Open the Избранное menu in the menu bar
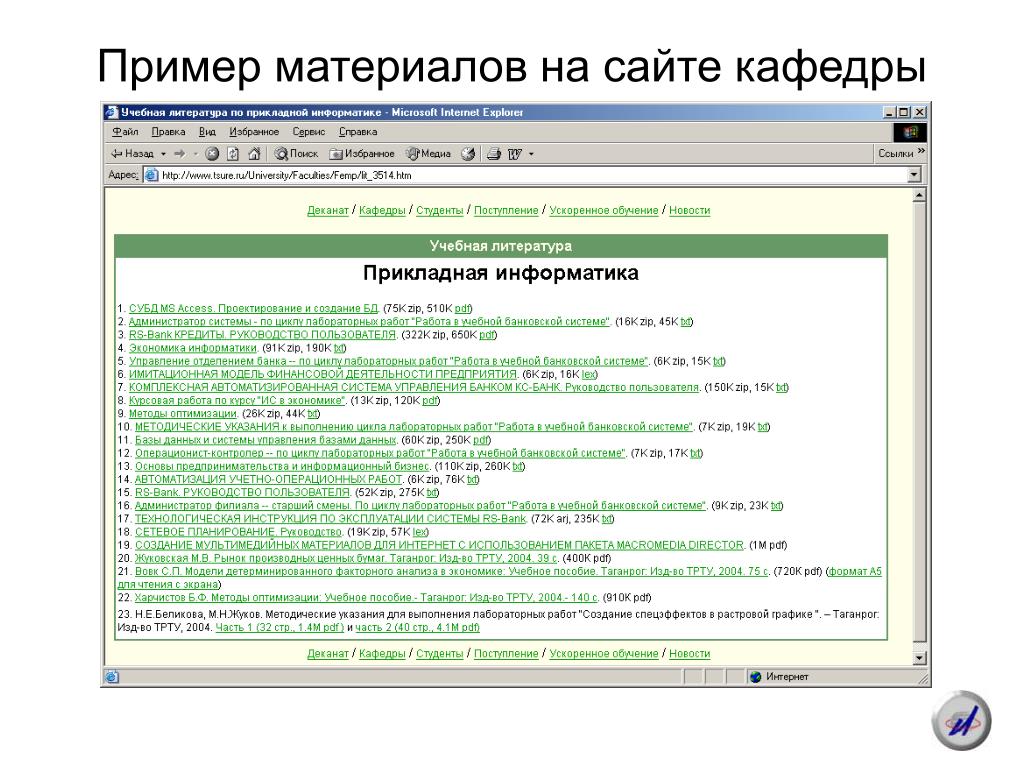This screenshot has height=768, width=1024. coord(254,132)
